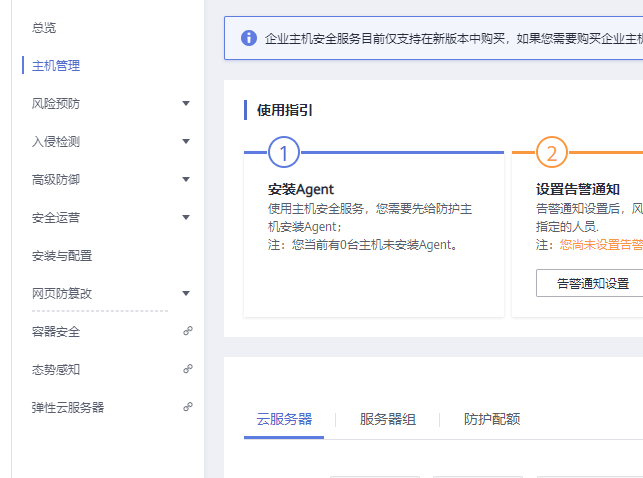Click the step 1 circle icon

click(x=284, y=153)
